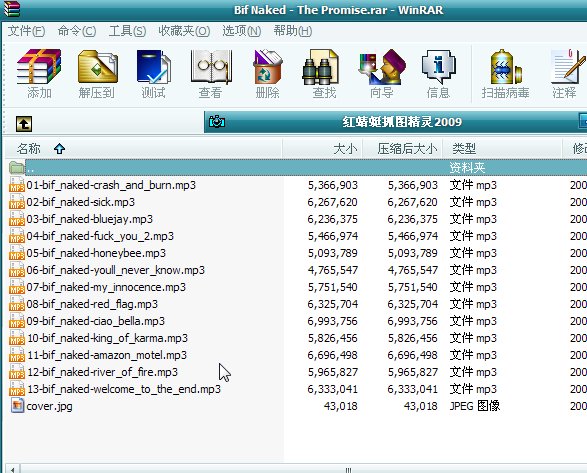Open the Commands (命令) menu
This screenshot has width=587, height=473.
pos(77,31)
